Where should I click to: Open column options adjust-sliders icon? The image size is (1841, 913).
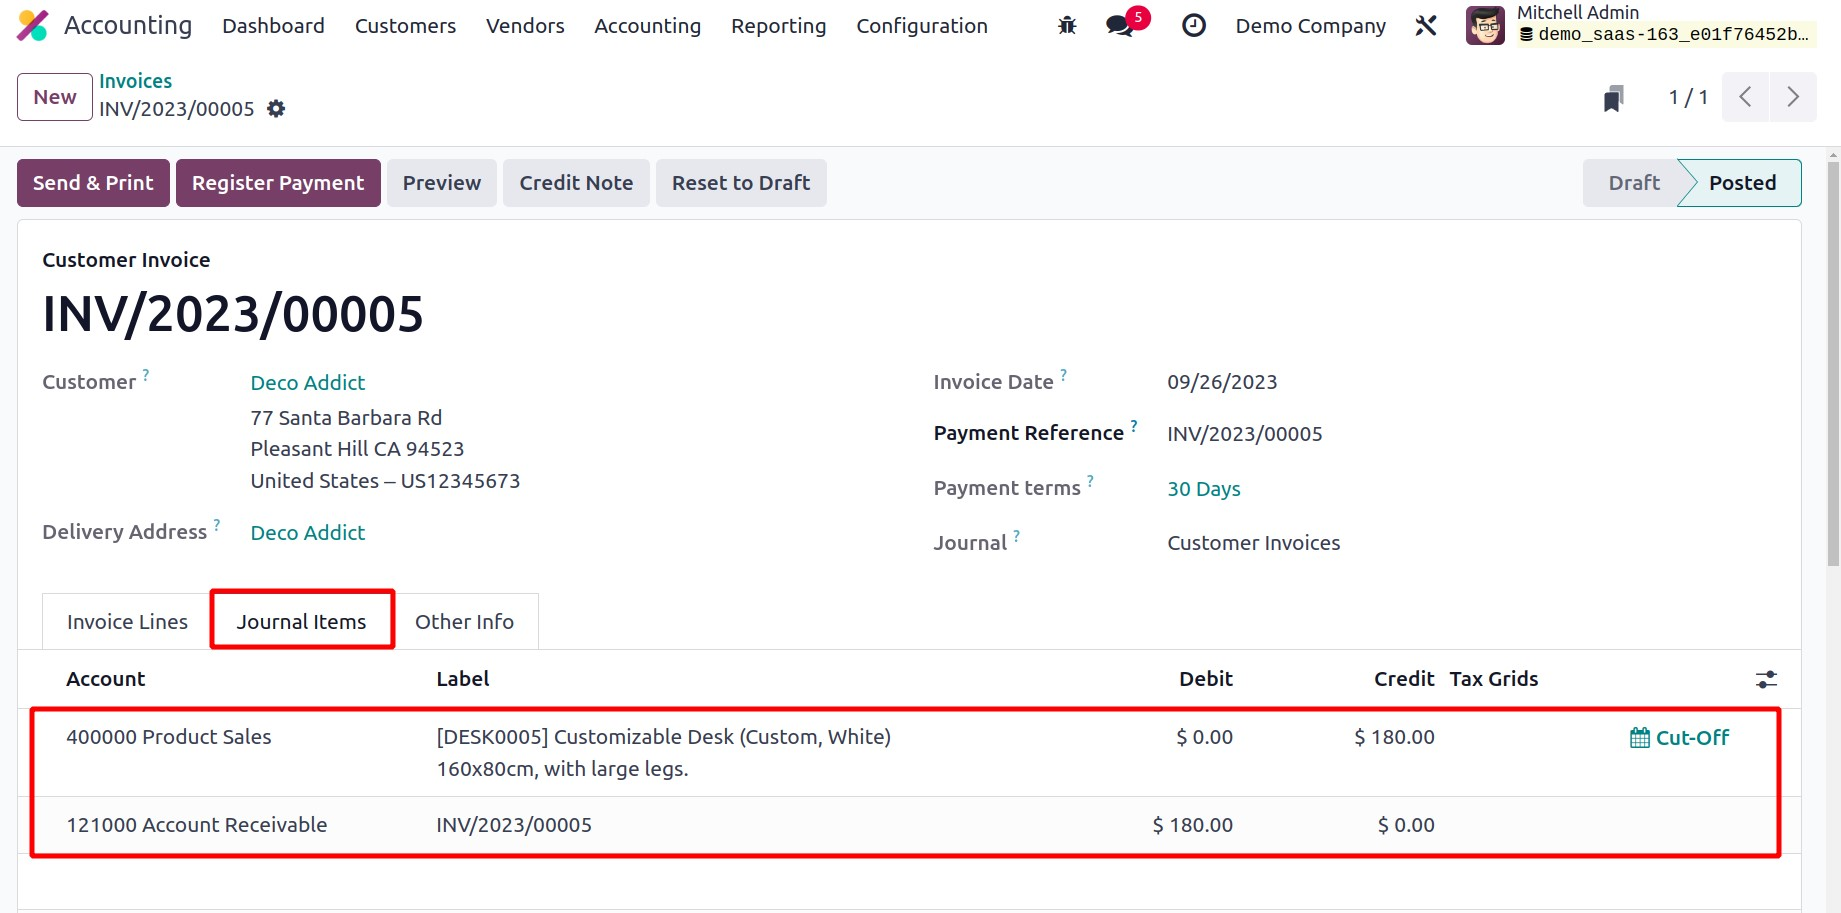click(1766, 680)
